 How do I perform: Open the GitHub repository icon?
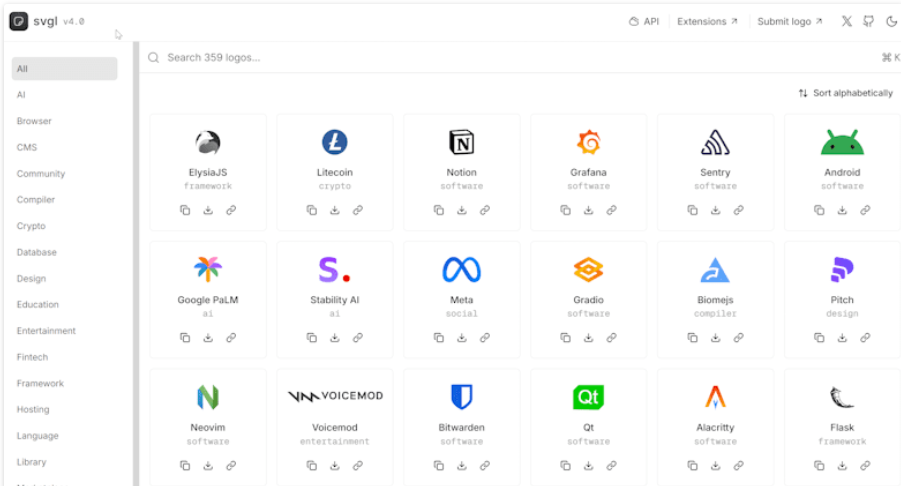point(869,21)
